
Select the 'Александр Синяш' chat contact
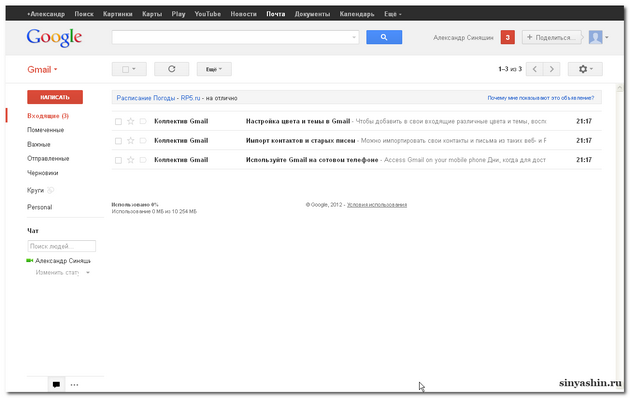(63, 261)
